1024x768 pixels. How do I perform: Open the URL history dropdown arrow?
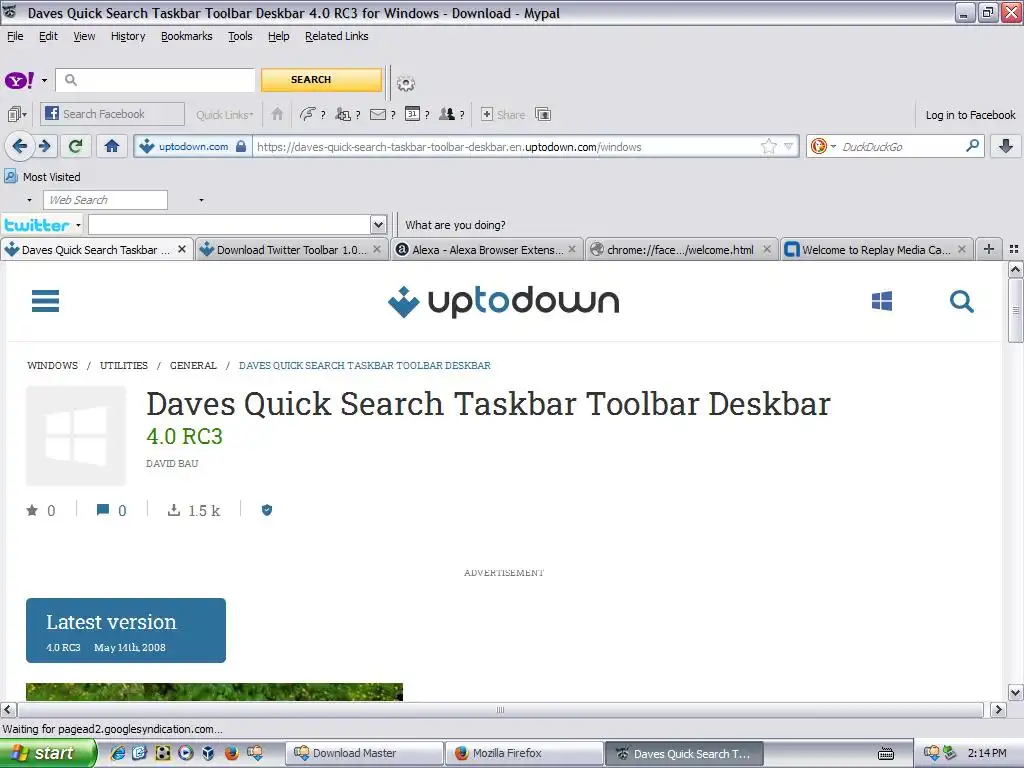788,146
